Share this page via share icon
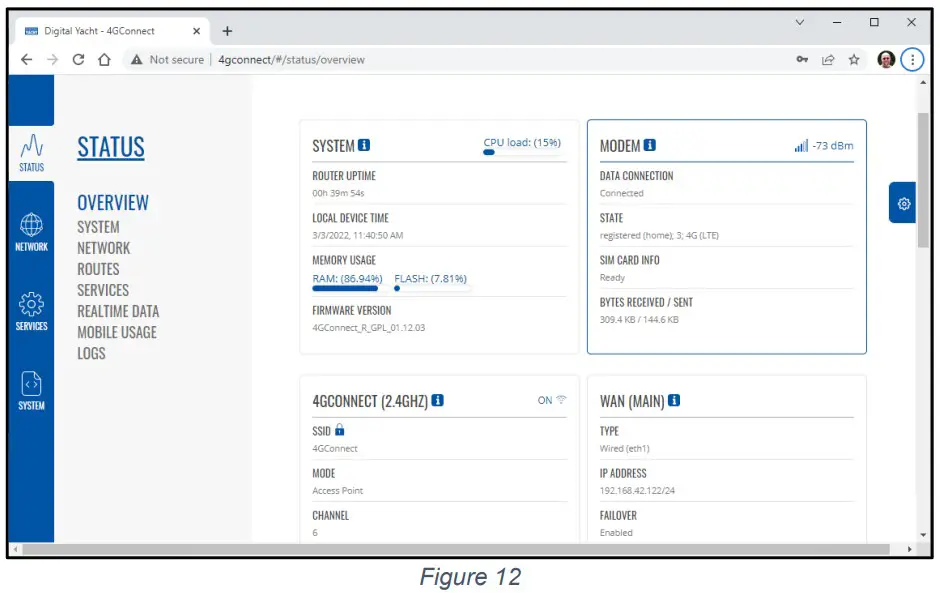This screenshot has width=940, height=593. [828, 59]
